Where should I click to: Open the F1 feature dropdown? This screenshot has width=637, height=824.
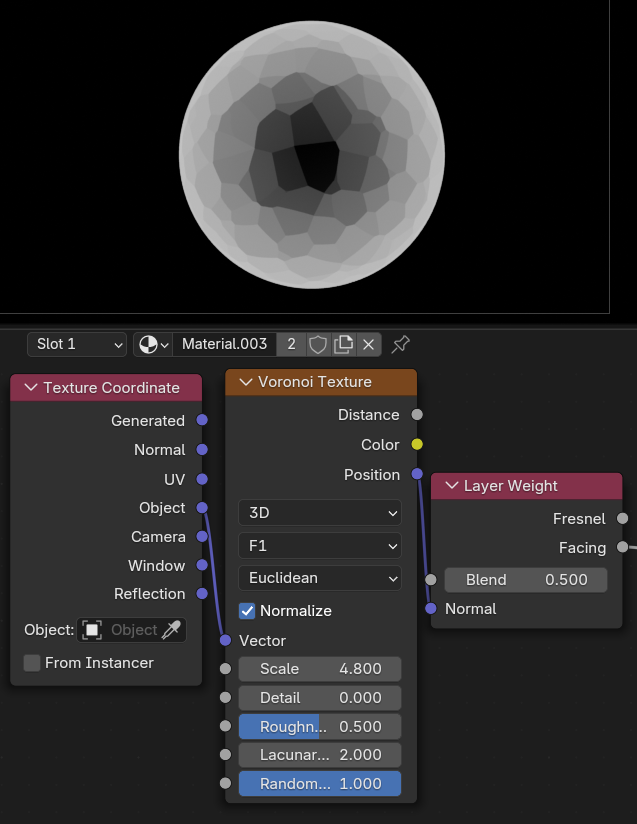click(319, 546)
